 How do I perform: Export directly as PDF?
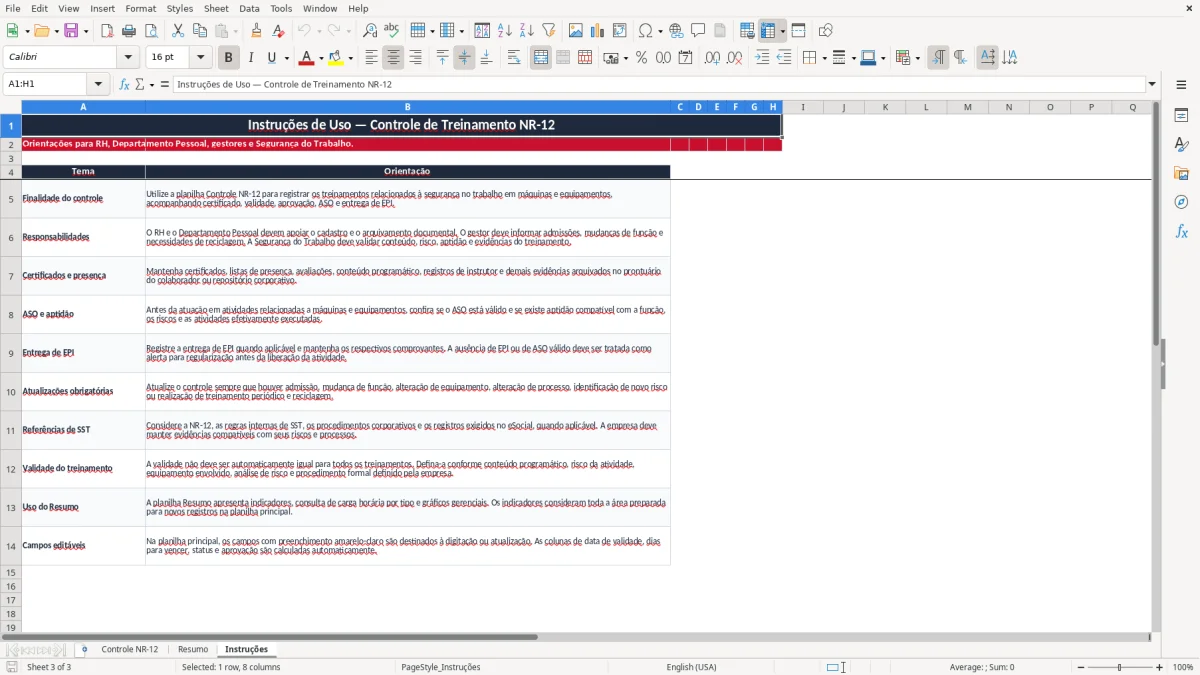[107, 31]
